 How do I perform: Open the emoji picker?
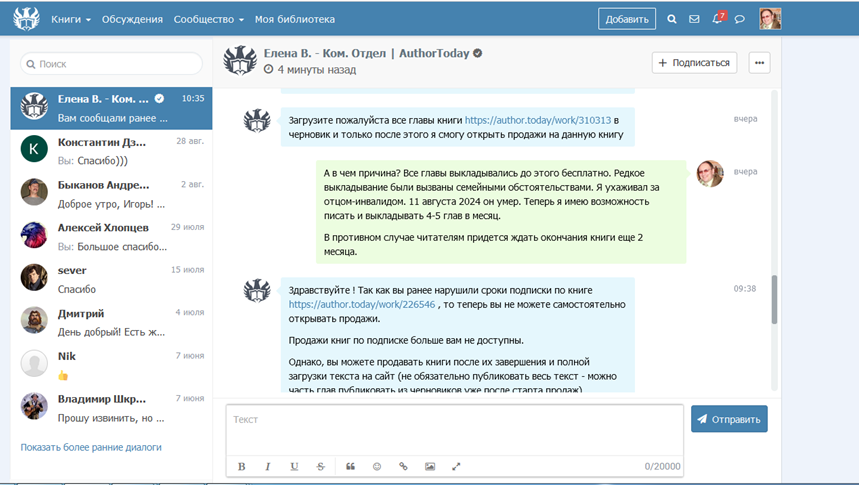click(377, 466)
